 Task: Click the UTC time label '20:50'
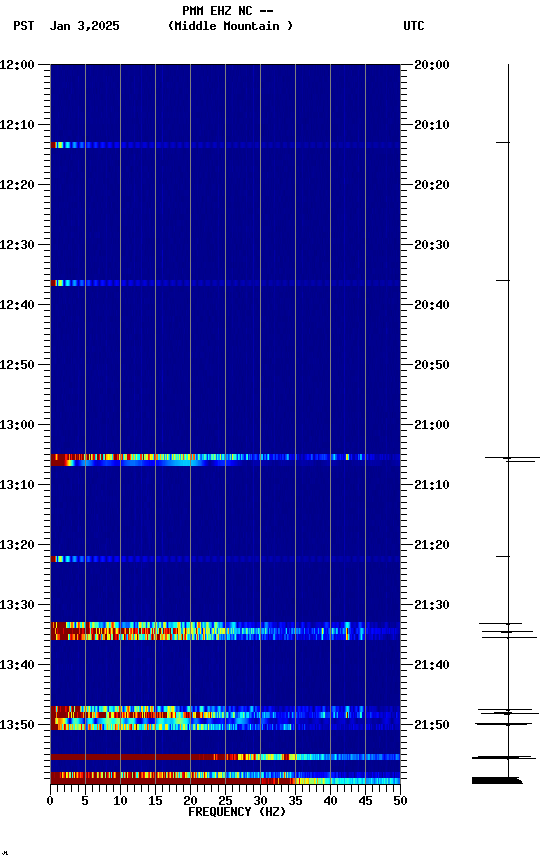click(x=432, y=365)
